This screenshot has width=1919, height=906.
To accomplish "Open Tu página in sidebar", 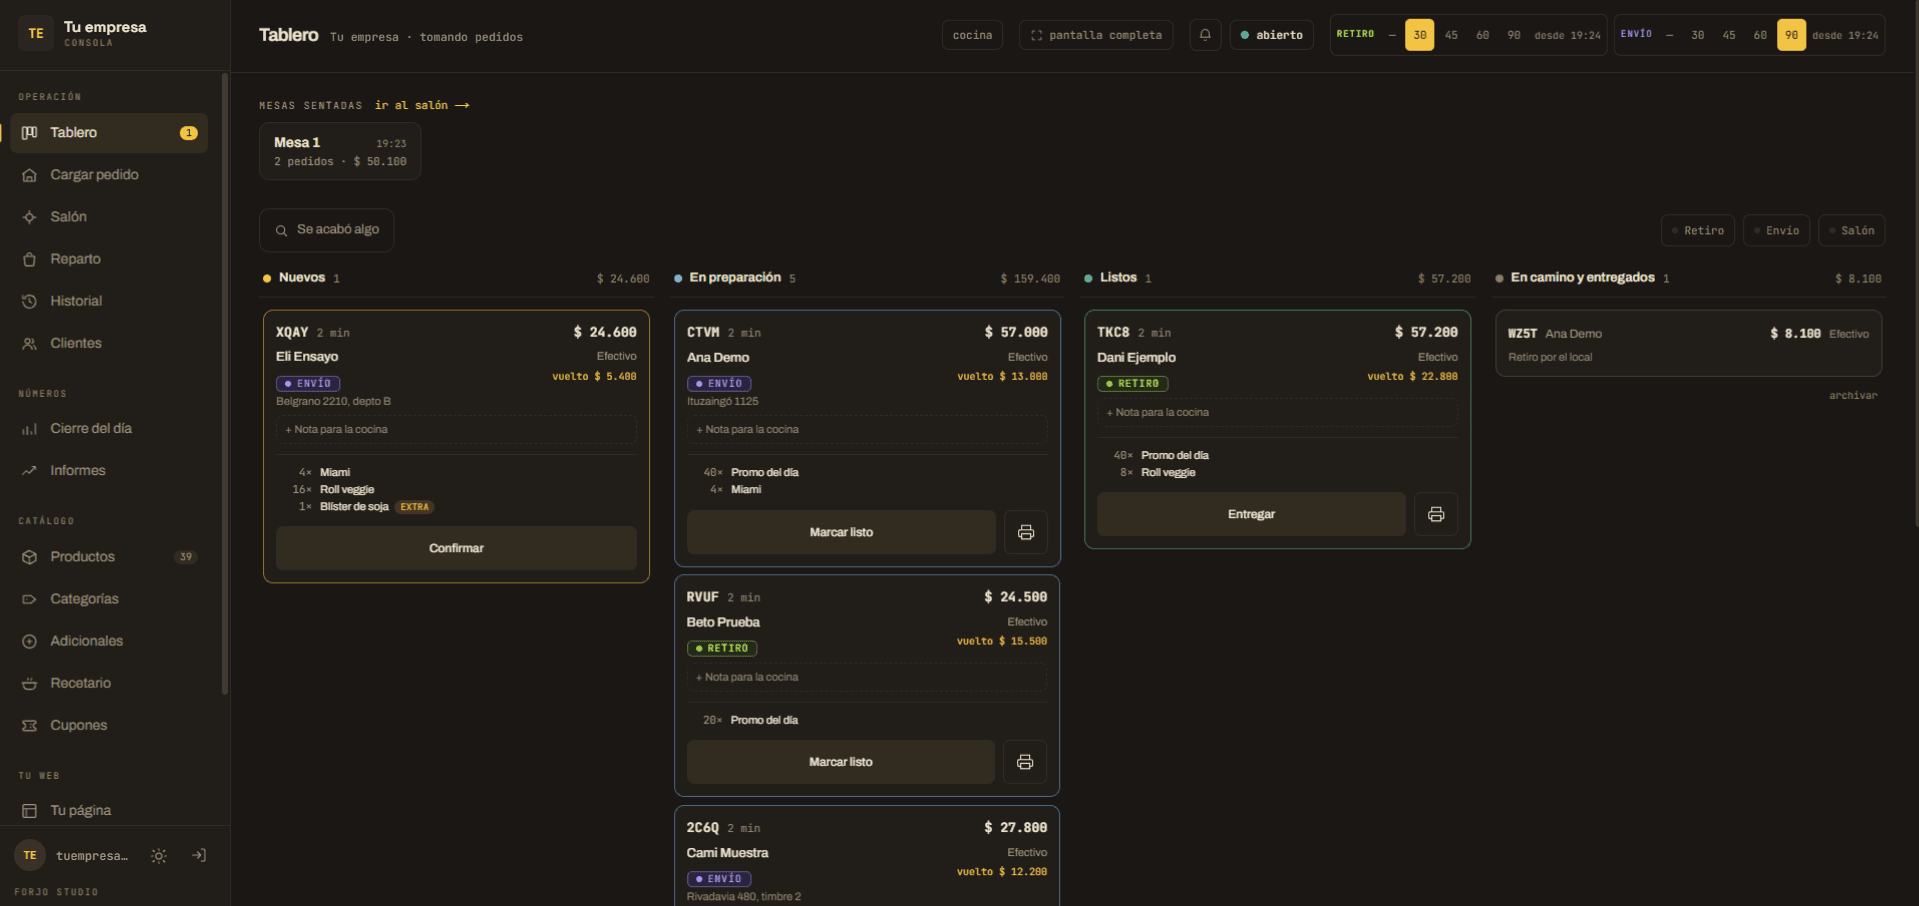I will point(109,811).
